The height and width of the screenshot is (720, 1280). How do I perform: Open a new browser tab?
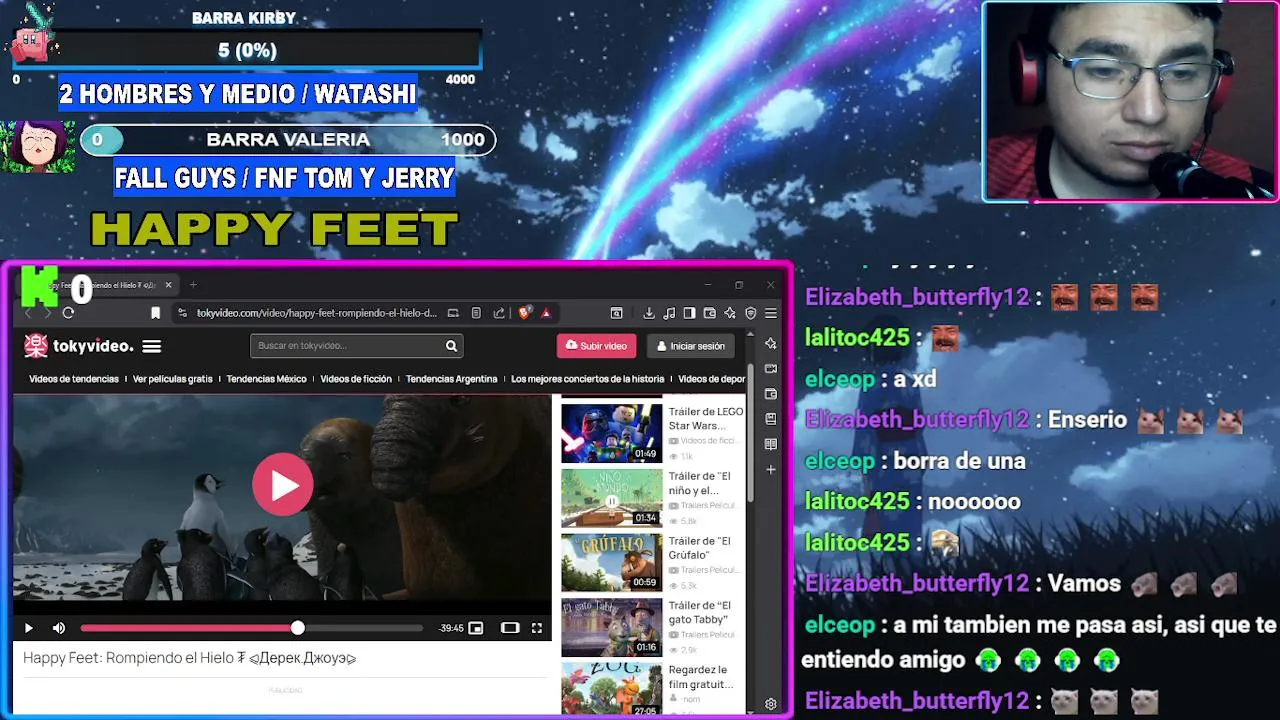point(193,285)
